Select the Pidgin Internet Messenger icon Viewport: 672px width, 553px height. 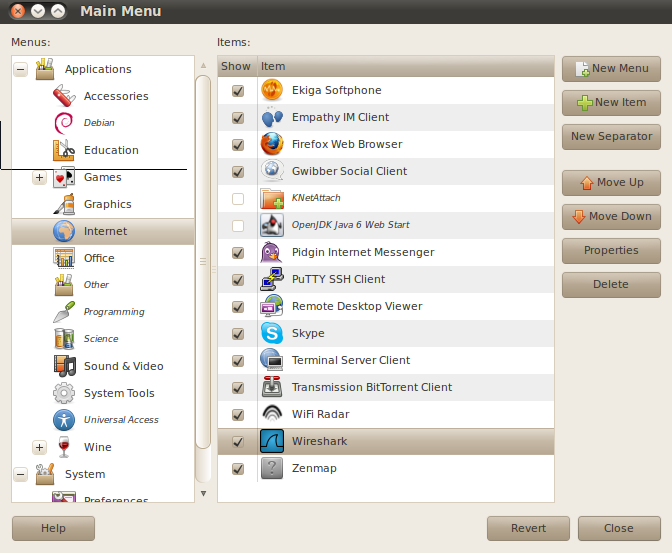tap(272, 252)
